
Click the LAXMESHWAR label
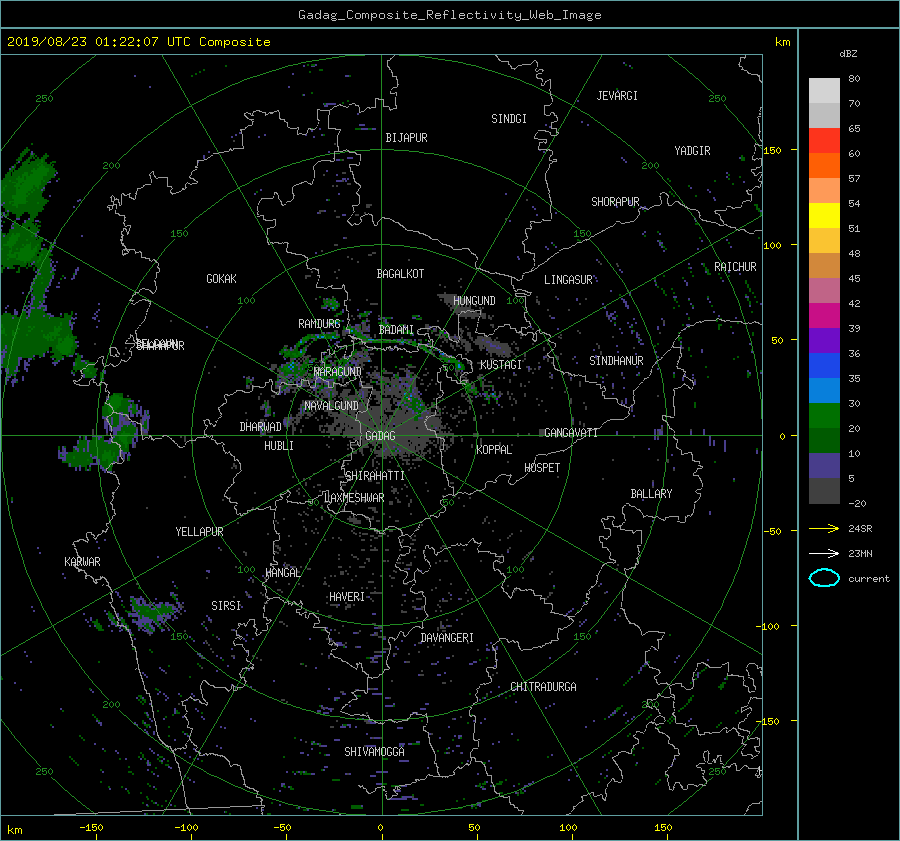tap(354, 498)
